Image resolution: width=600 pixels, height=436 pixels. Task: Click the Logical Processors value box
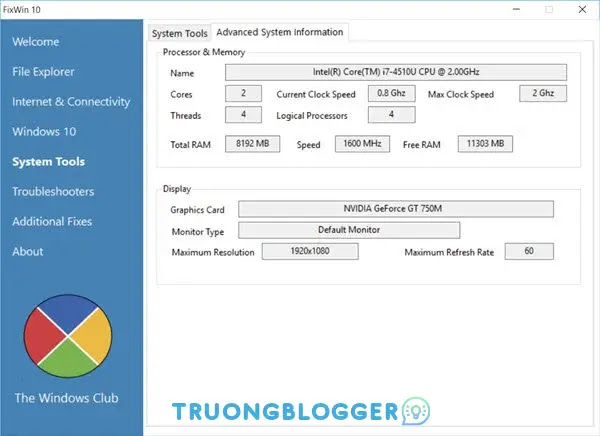pyautogui.click(x=391, y=114)
